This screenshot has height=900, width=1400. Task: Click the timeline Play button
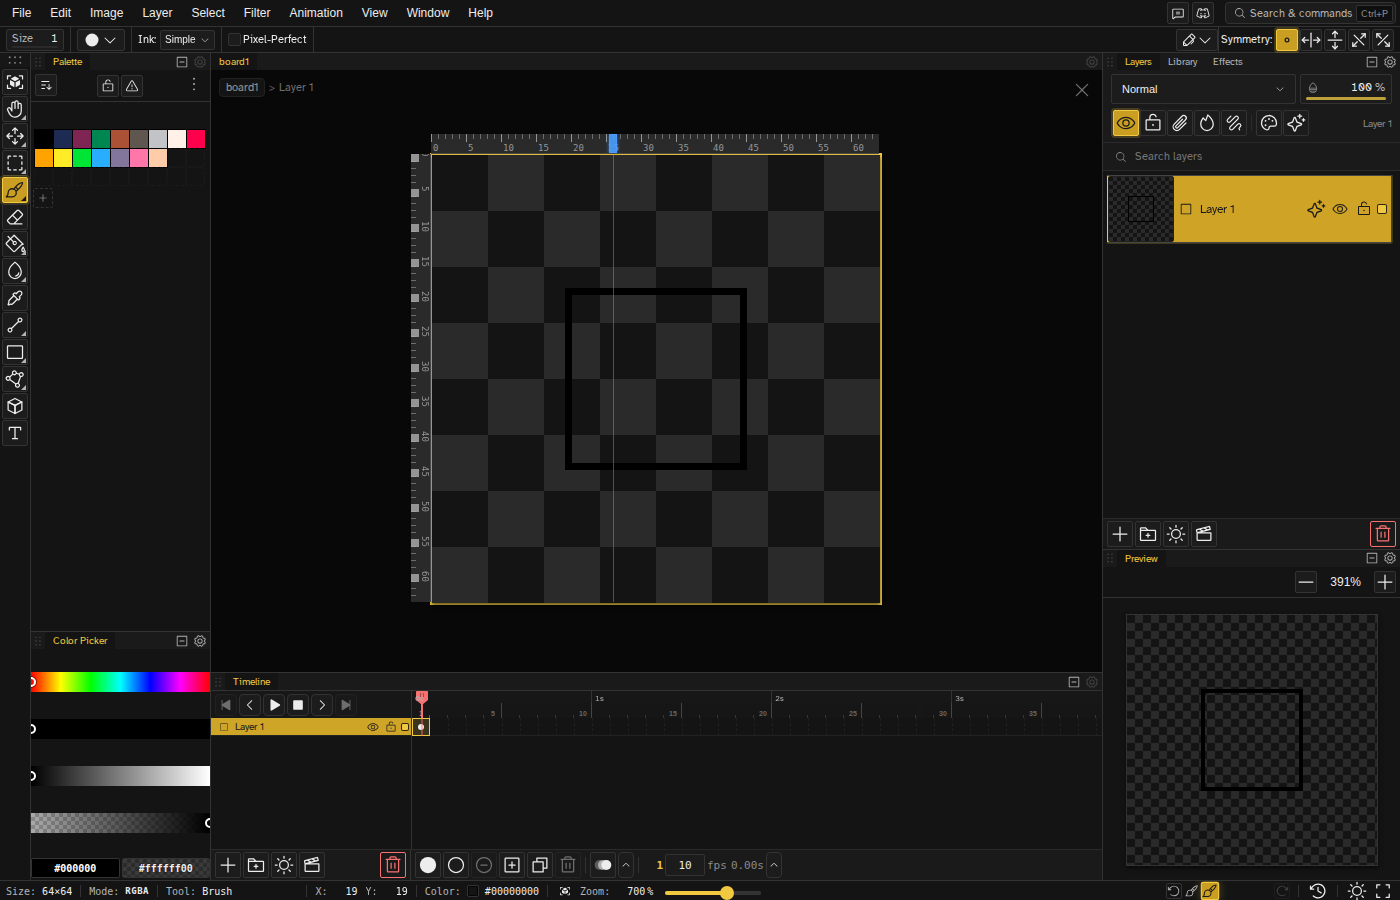pos(274,705)
